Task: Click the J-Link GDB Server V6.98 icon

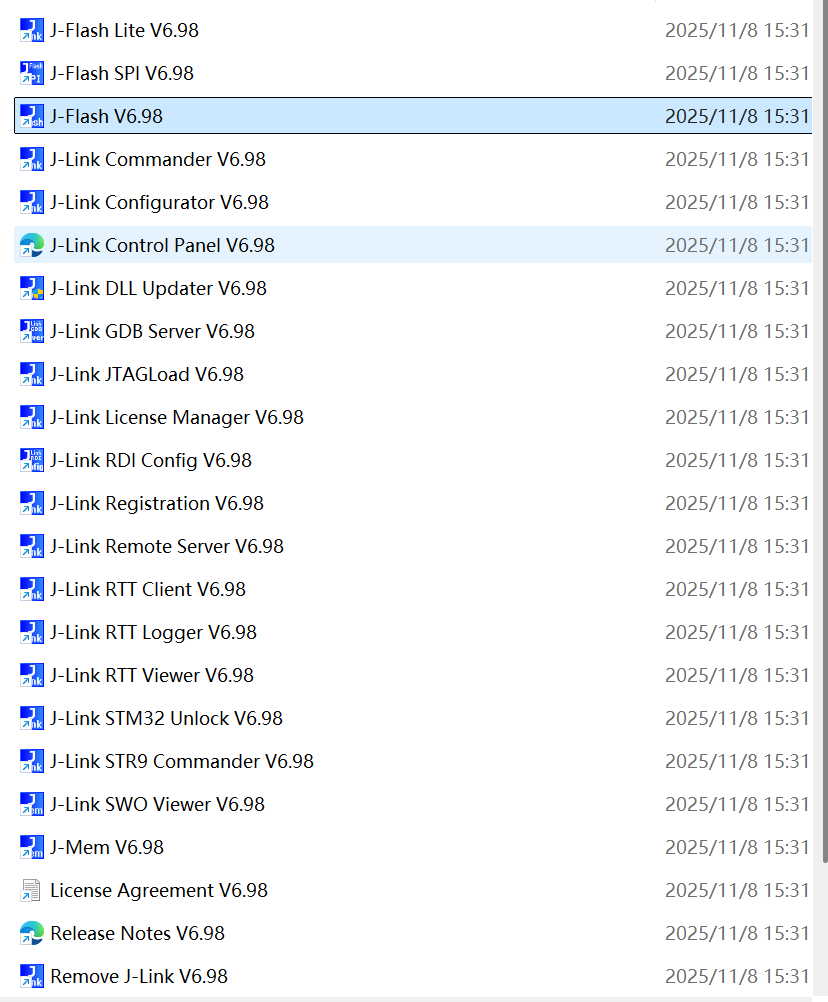Action: (x=32, y=331)
